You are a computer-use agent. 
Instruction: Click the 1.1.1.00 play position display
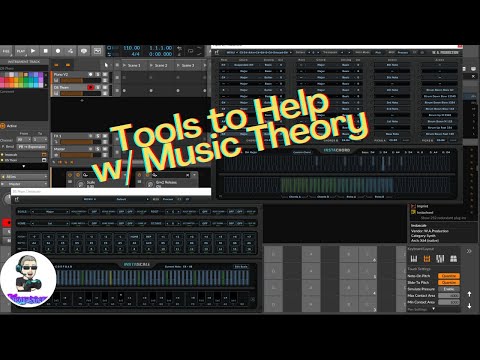pyautogui.click(x=161, y=48)
